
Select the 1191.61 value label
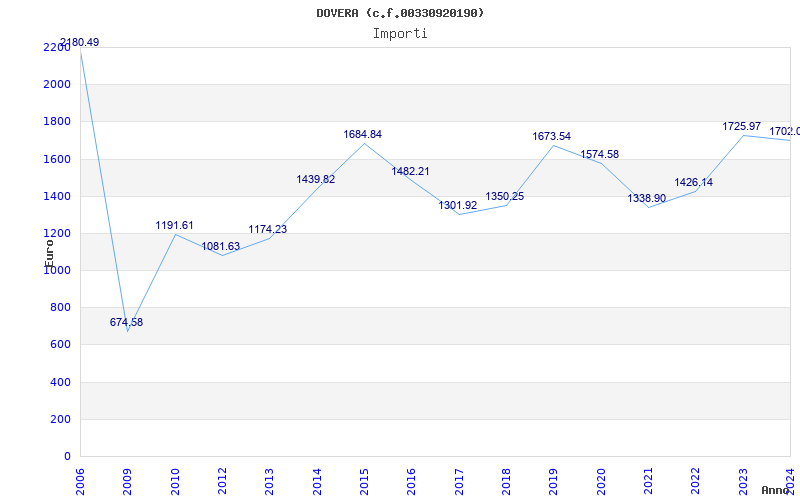click(174, 226)
